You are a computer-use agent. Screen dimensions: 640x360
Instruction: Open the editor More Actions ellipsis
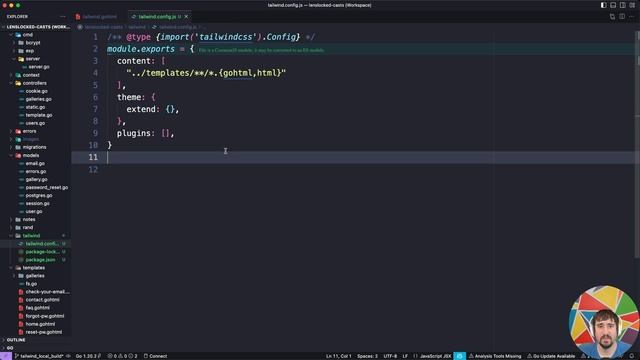[x=631, y=17]
